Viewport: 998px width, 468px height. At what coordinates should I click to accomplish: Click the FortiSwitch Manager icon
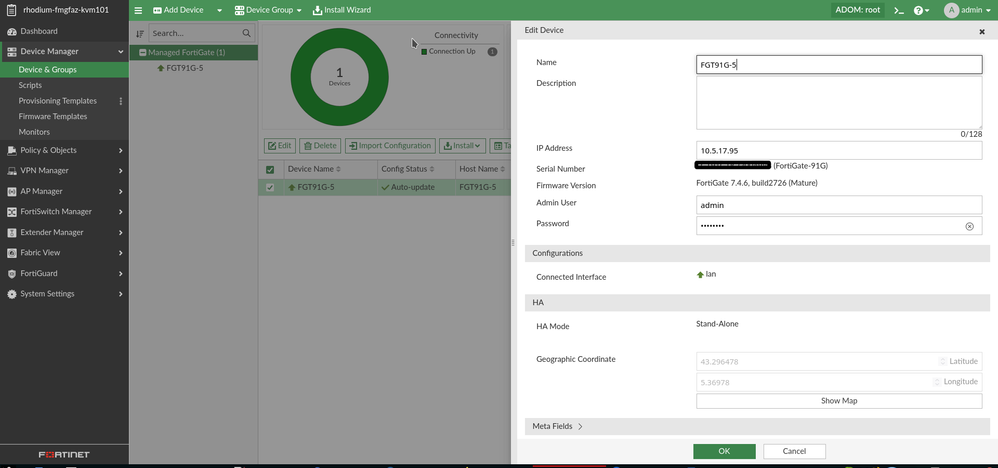coord(11,211)
